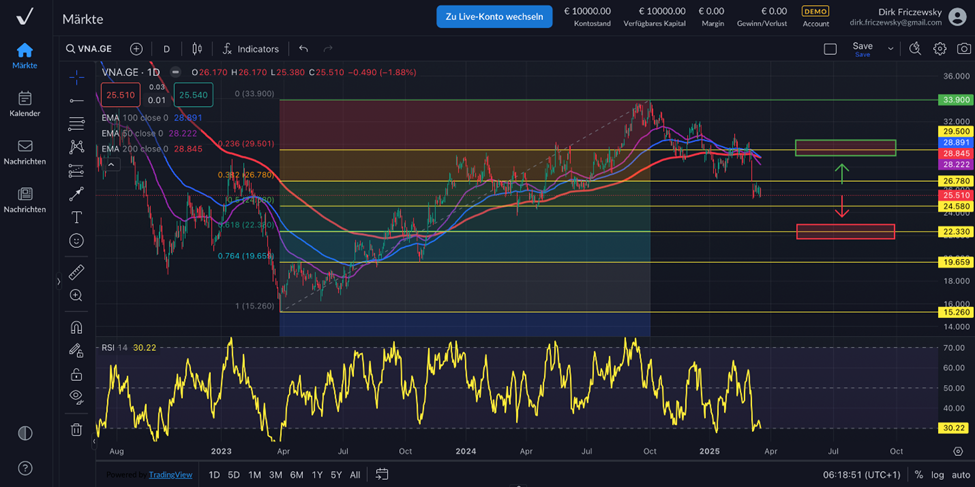The height and width of the screenshot is (487, 975).
Task: Select the crosshair cursor tool
Action: (76, 77)
